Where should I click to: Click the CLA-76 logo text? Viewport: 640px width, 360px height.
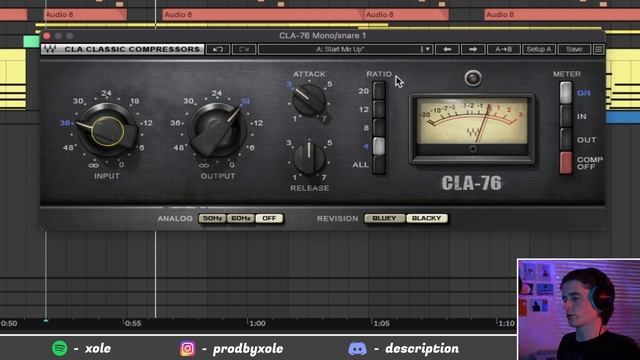click(x=471, y=183)
